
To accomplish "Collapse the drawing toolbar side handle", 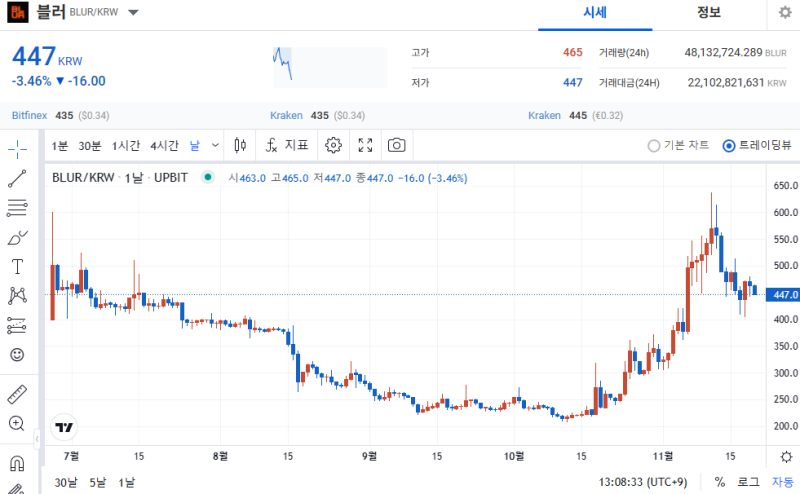I will click(x=37, y=439).
